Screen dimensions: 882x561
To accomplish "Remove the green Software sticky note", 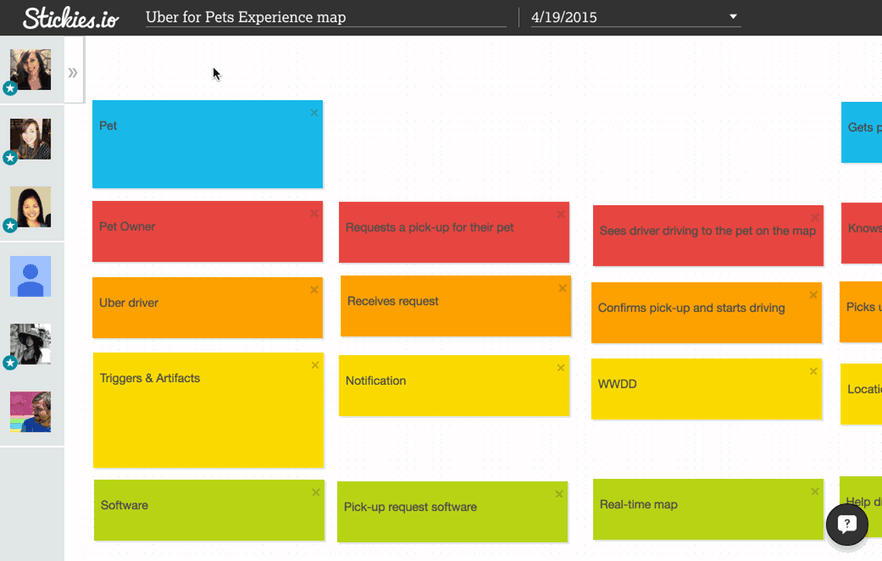I will click(x=316, y=492).
